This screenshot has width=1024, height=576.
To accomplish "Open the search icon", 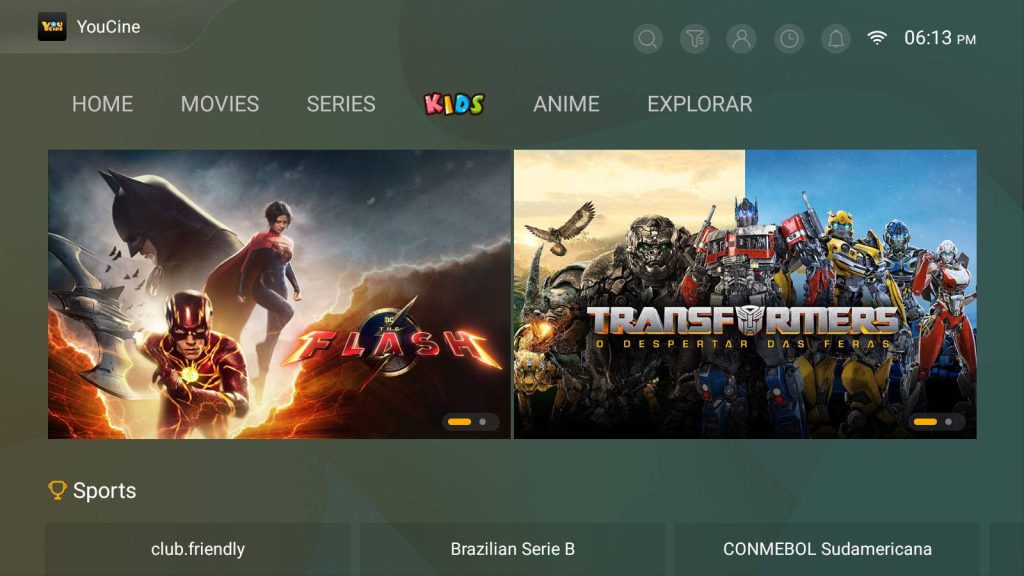I will pyautogui.click(x=648, y=39).
